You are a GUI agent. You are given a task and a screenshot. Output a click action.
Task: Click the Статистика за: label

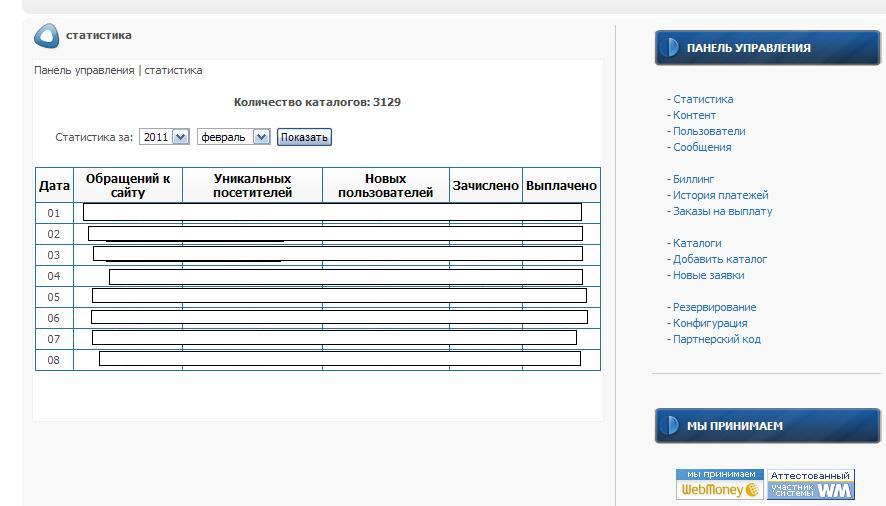point(94,137)
